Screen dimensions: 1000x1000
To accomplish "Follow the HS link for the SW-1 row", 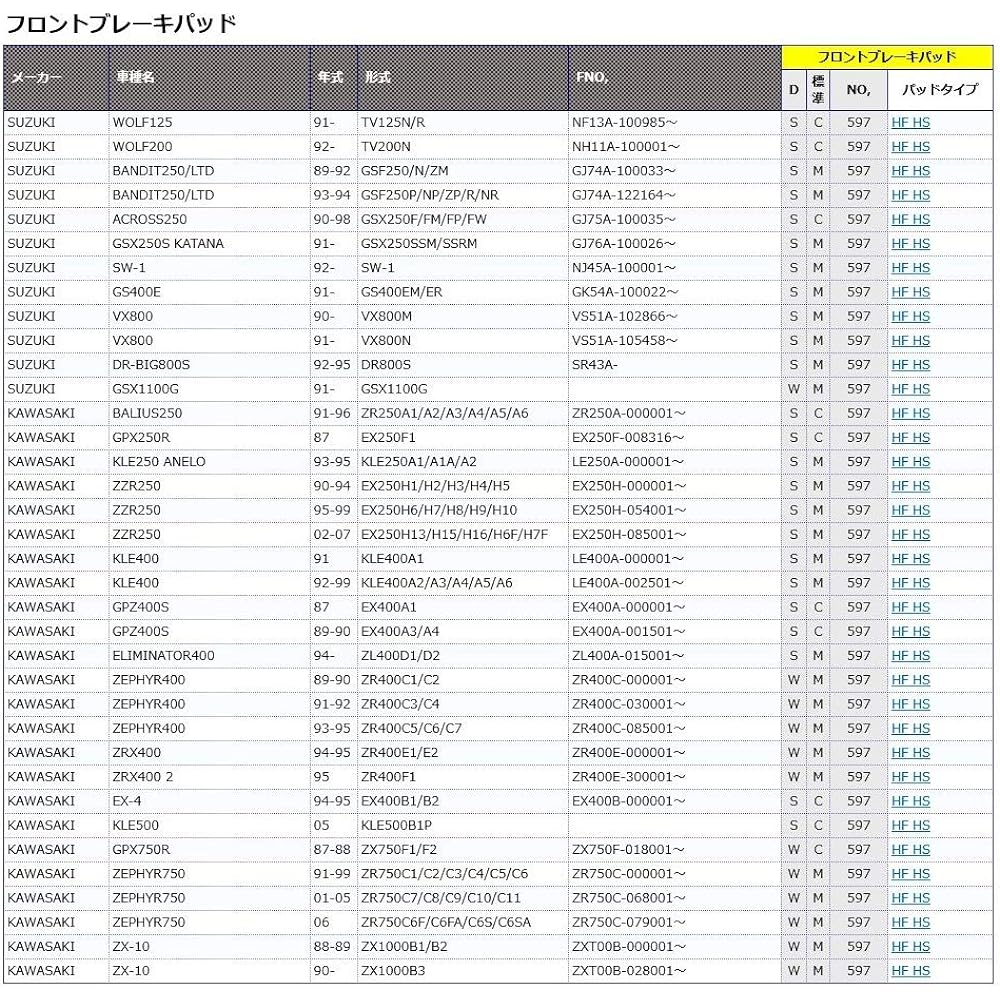I will tap(920, 268).
